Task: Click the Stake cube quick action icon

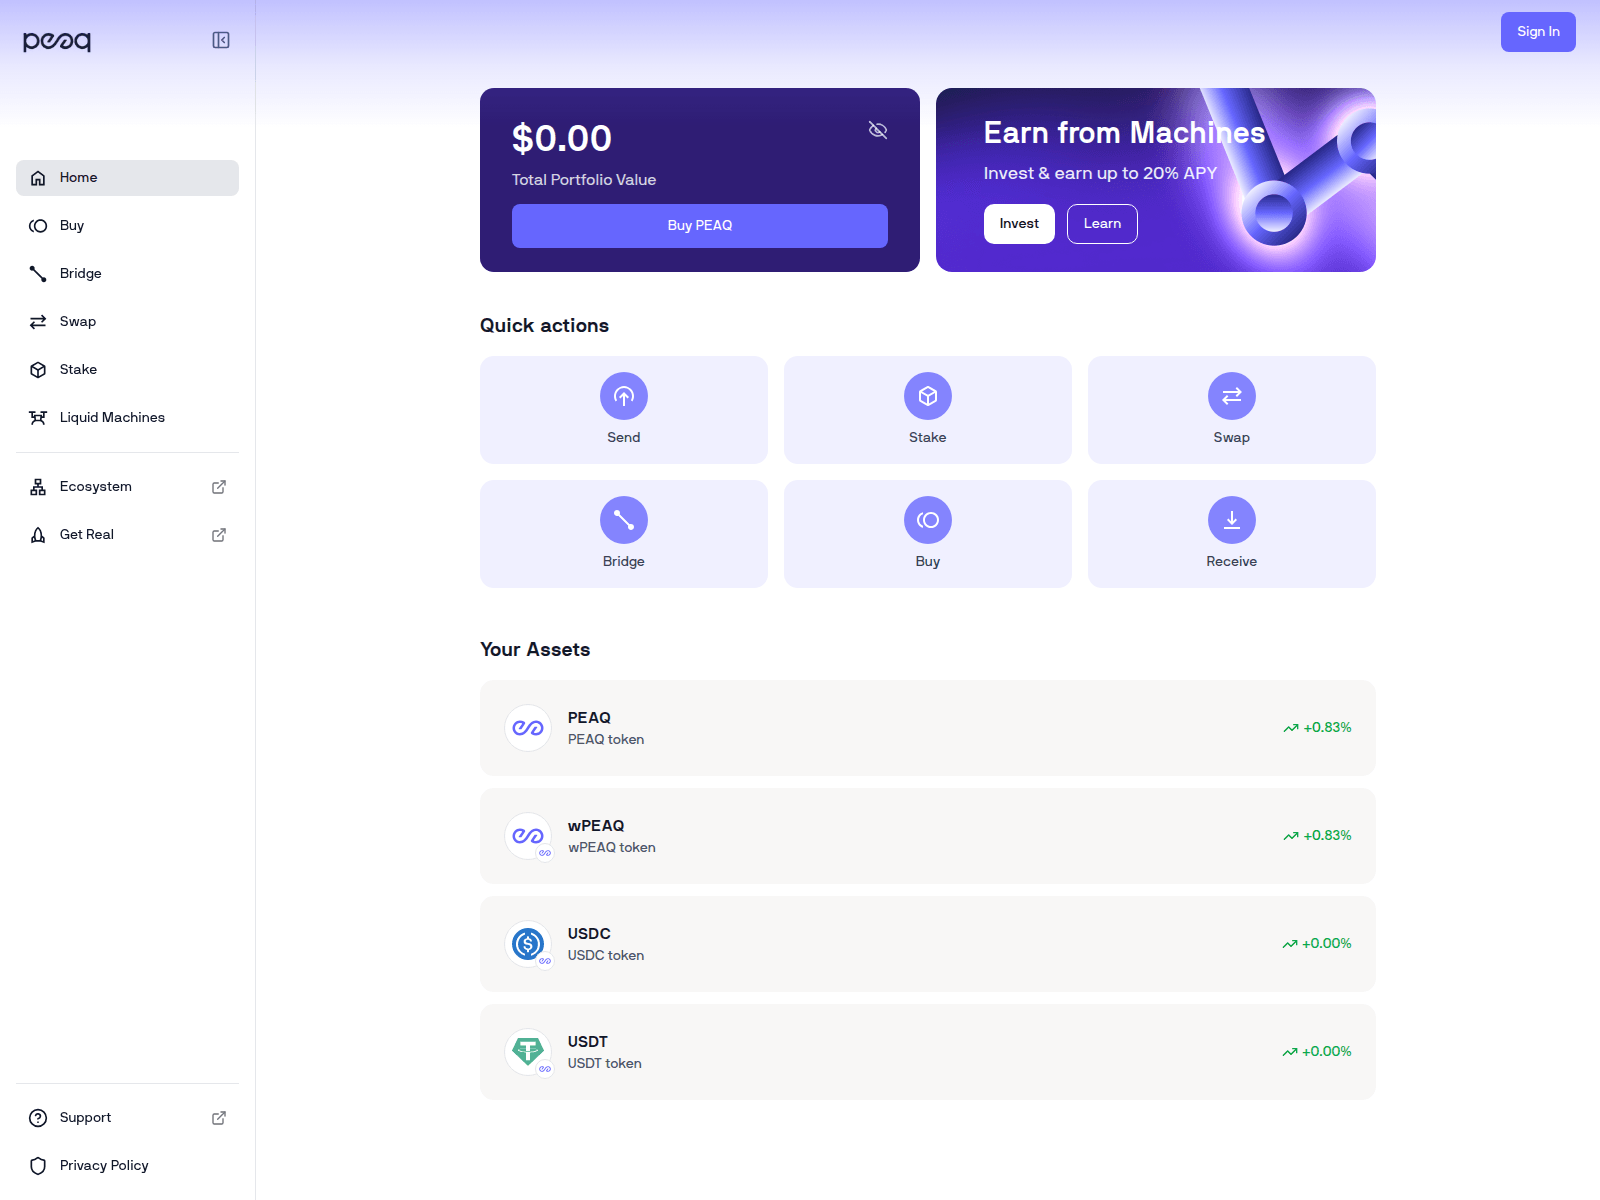Action: click(x=928, y=396)
